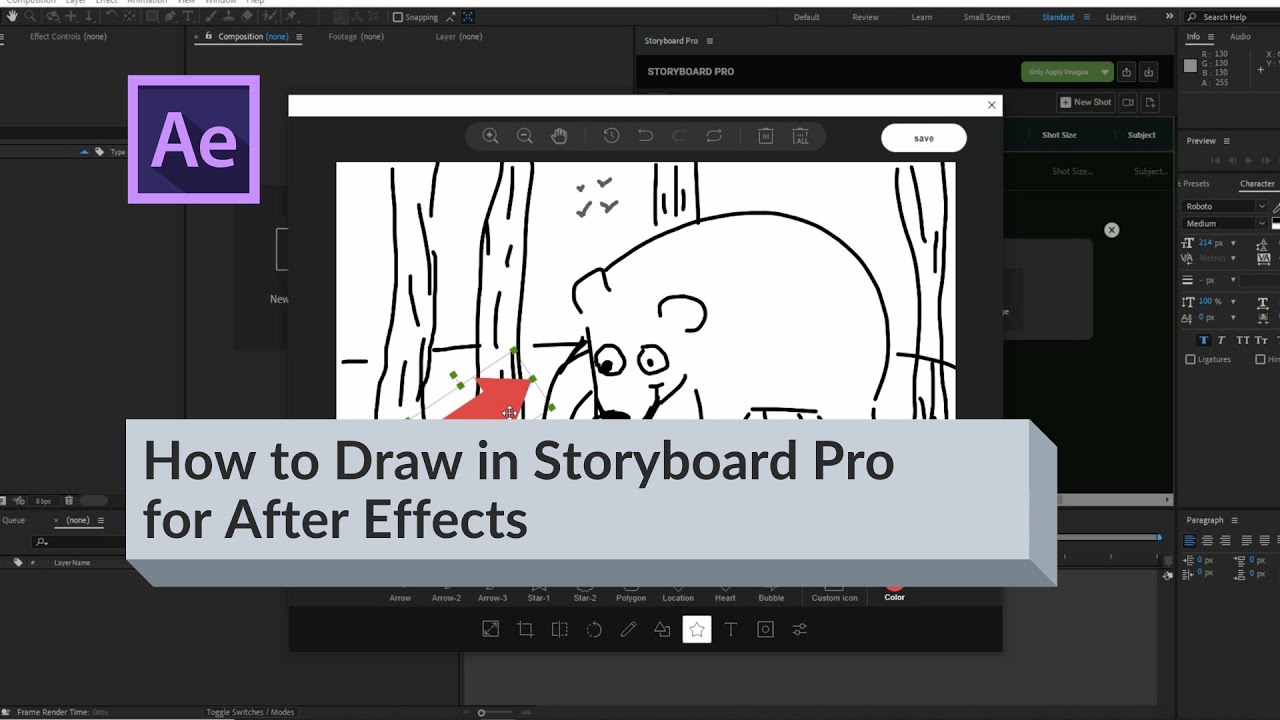
Task: Select the Hand tool in After Effects toolbar
Action: coord(12,17)
